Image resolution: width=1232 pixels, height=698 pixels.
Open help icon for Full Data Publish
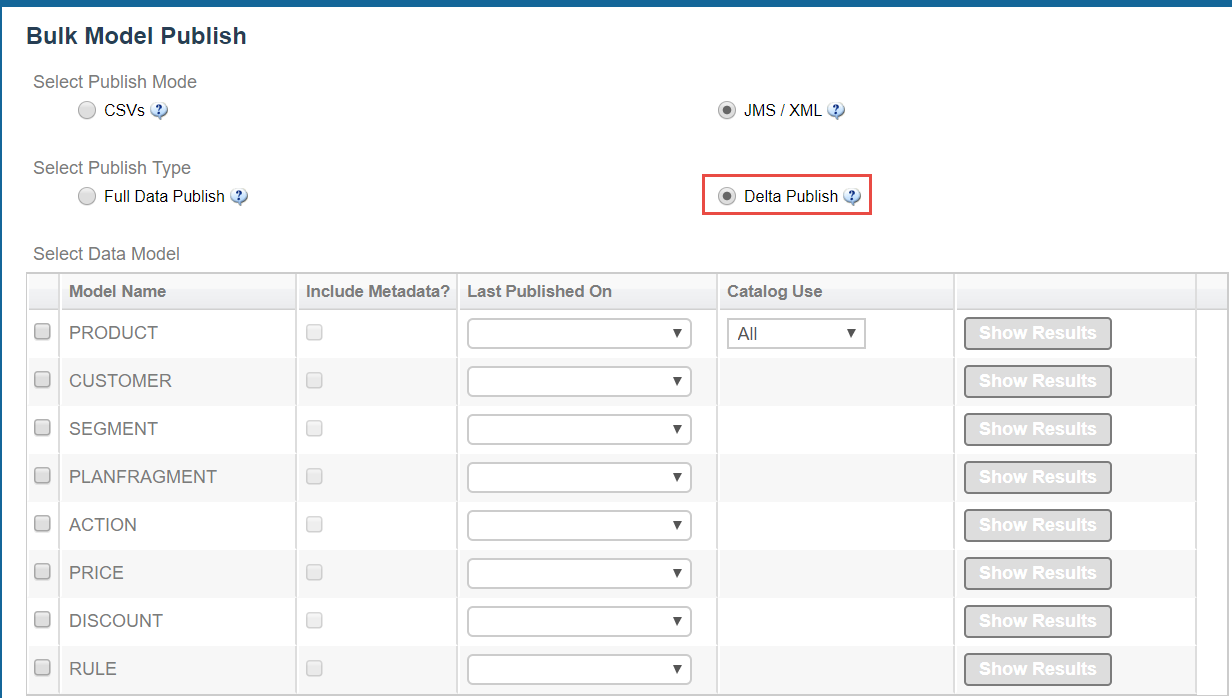click(239, 197)
